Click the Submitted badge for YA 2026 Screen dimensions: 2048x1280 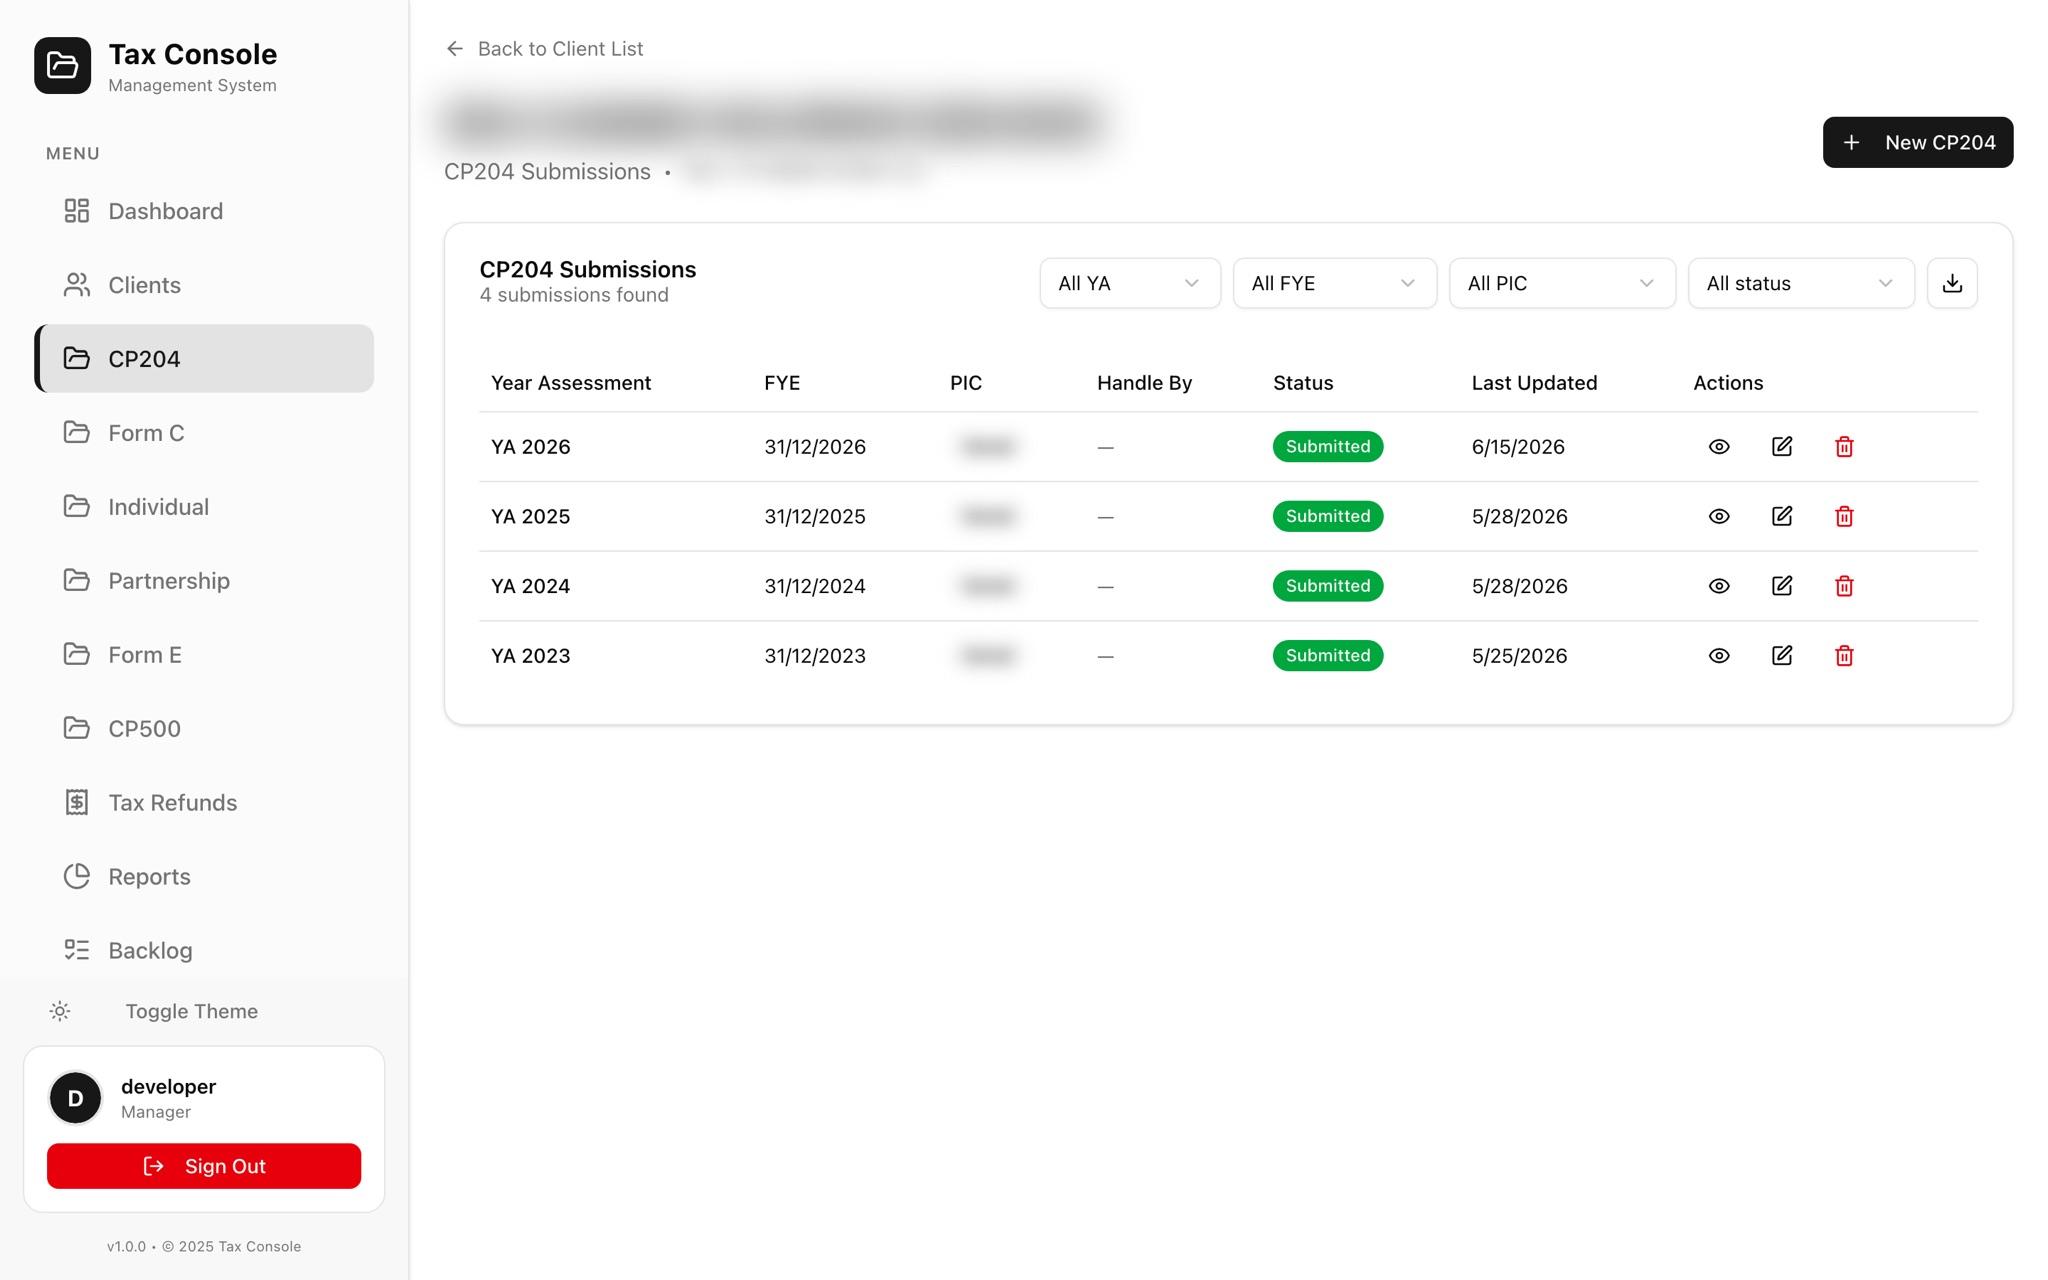pyautogui.click(x=1327, y=447)
